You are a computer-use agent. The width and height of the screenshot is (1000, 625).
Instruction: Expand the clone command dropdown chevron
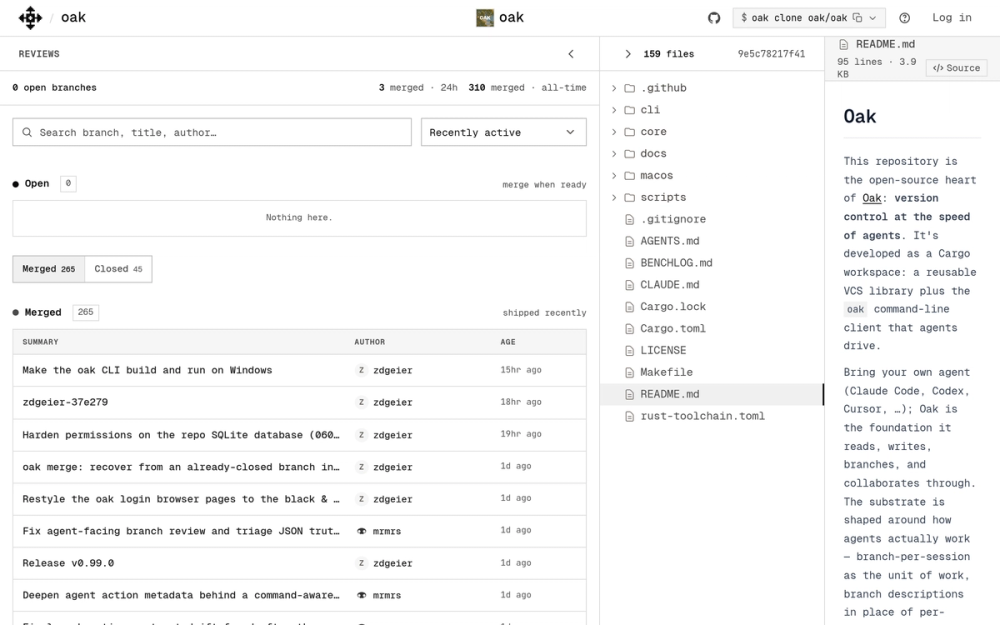click(x=873, y=18)
